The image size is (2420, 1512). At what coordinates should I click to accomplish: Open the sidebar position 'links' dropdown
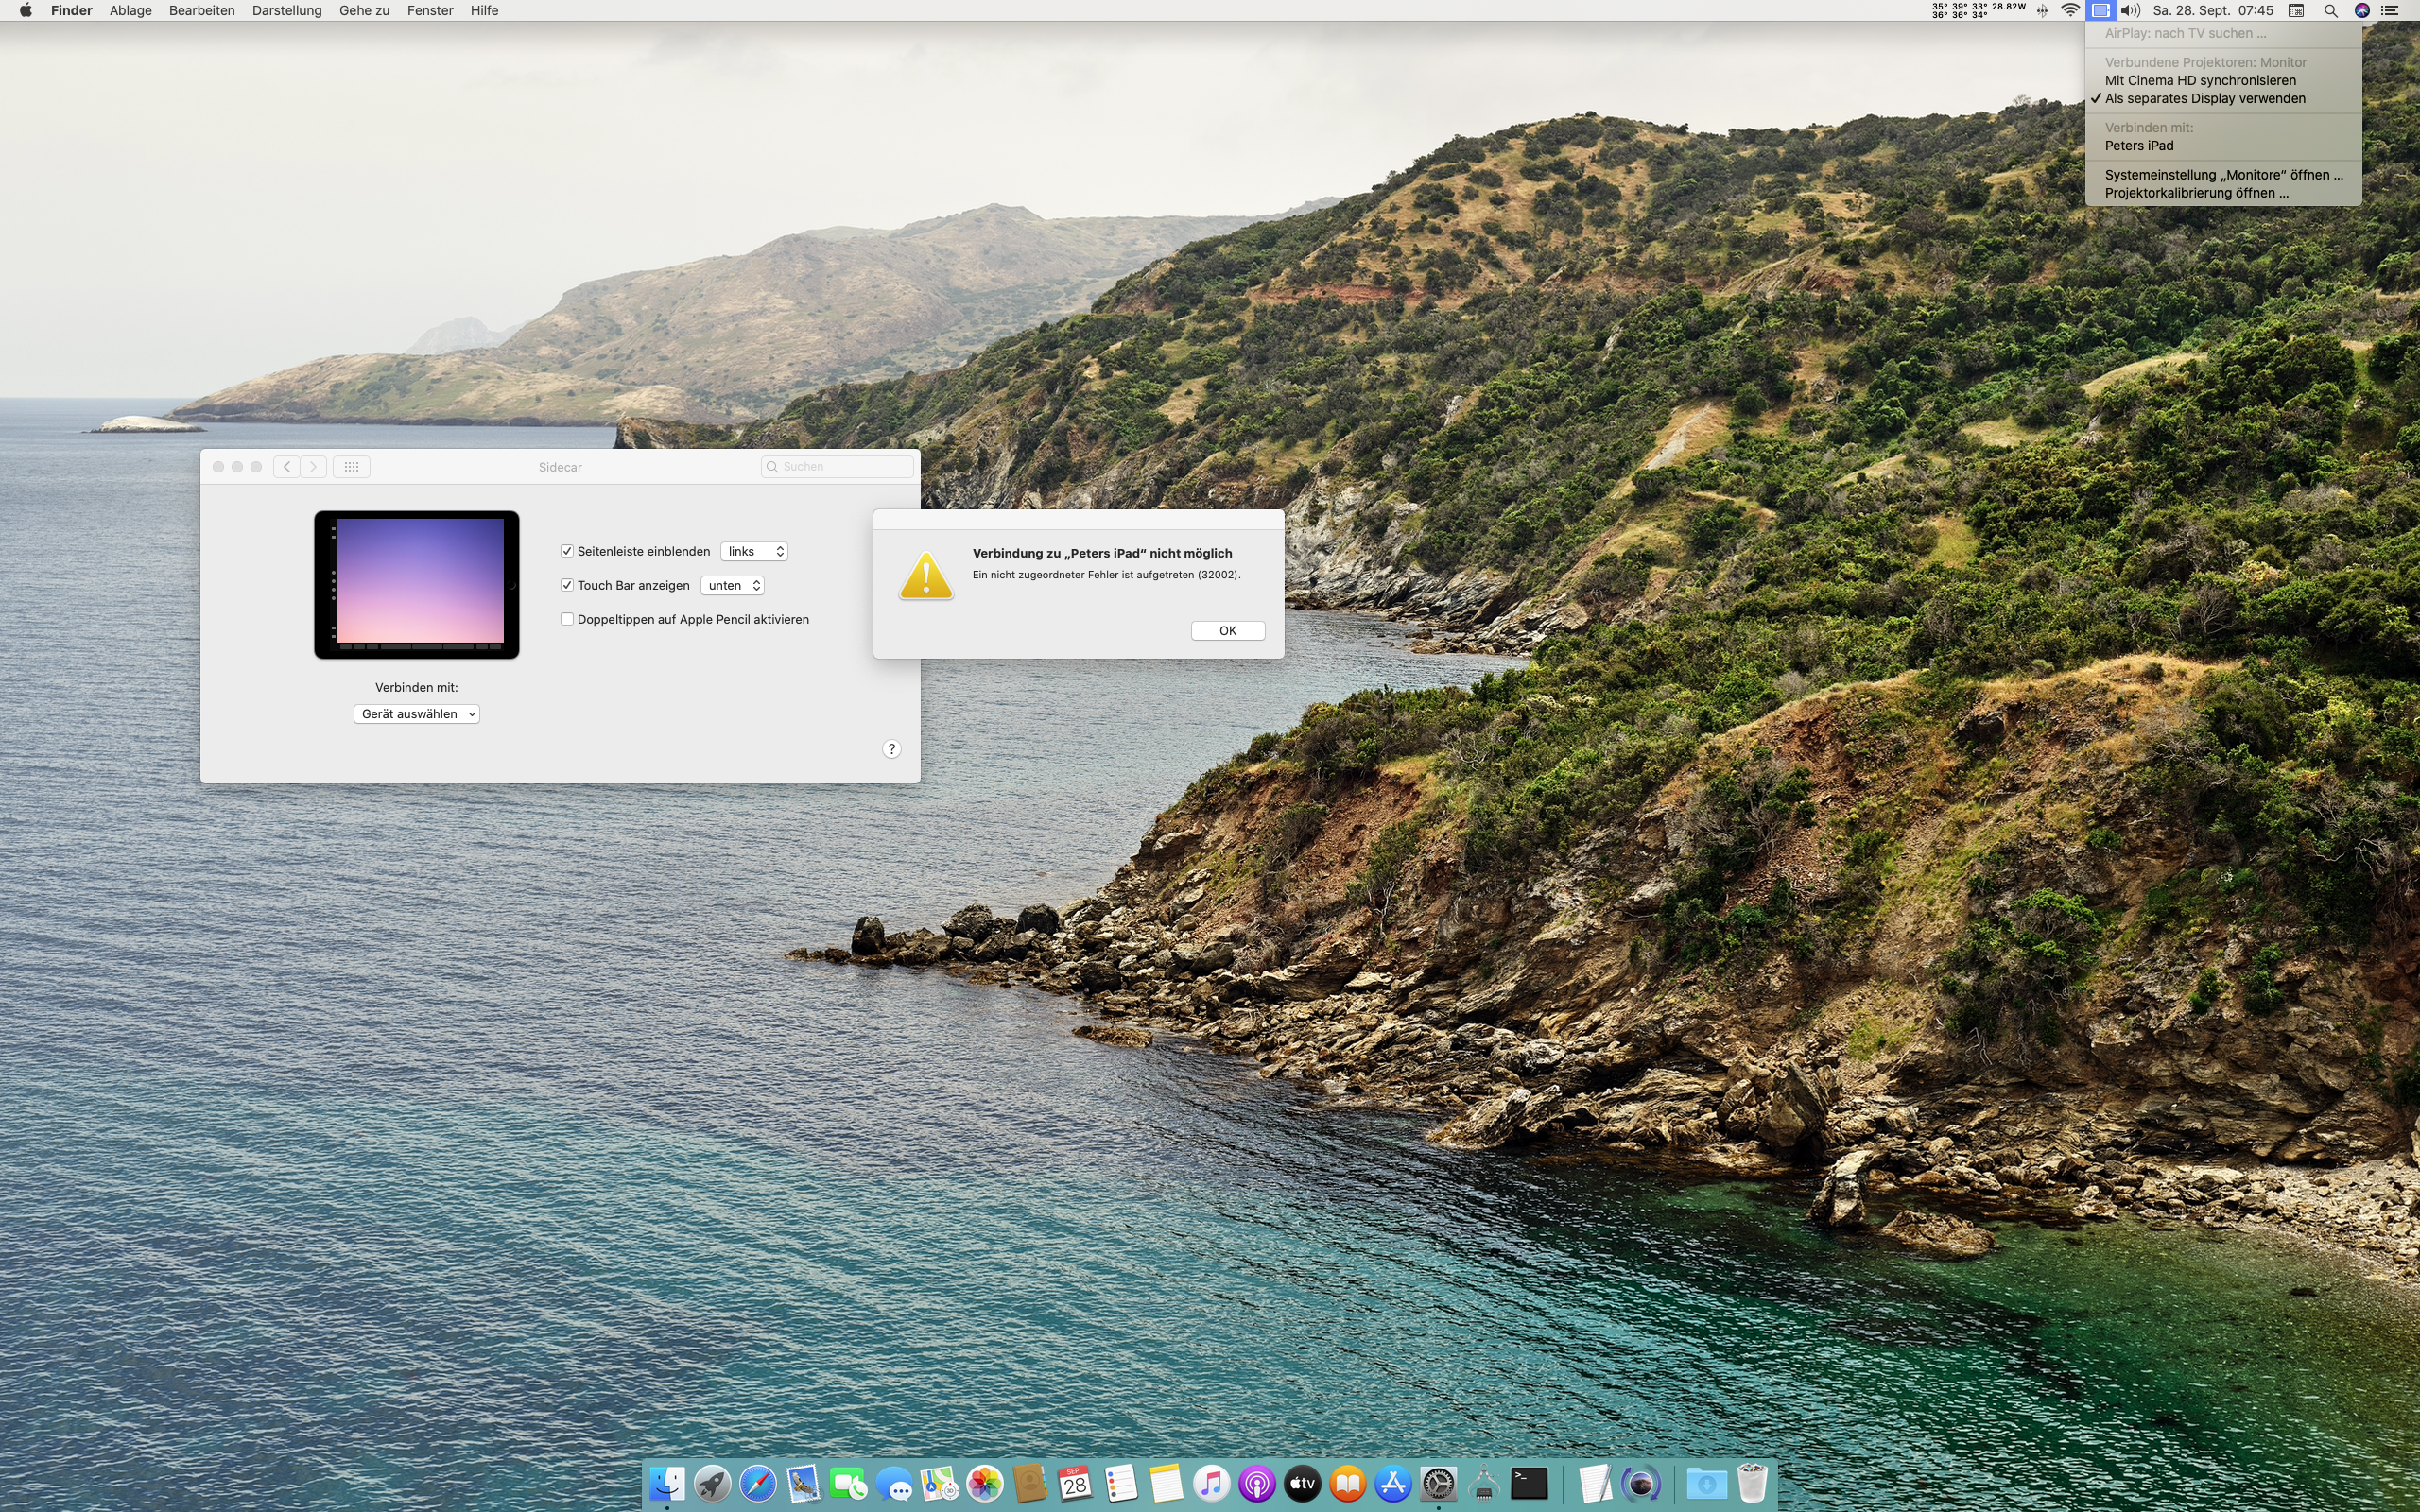coord(754,551)
